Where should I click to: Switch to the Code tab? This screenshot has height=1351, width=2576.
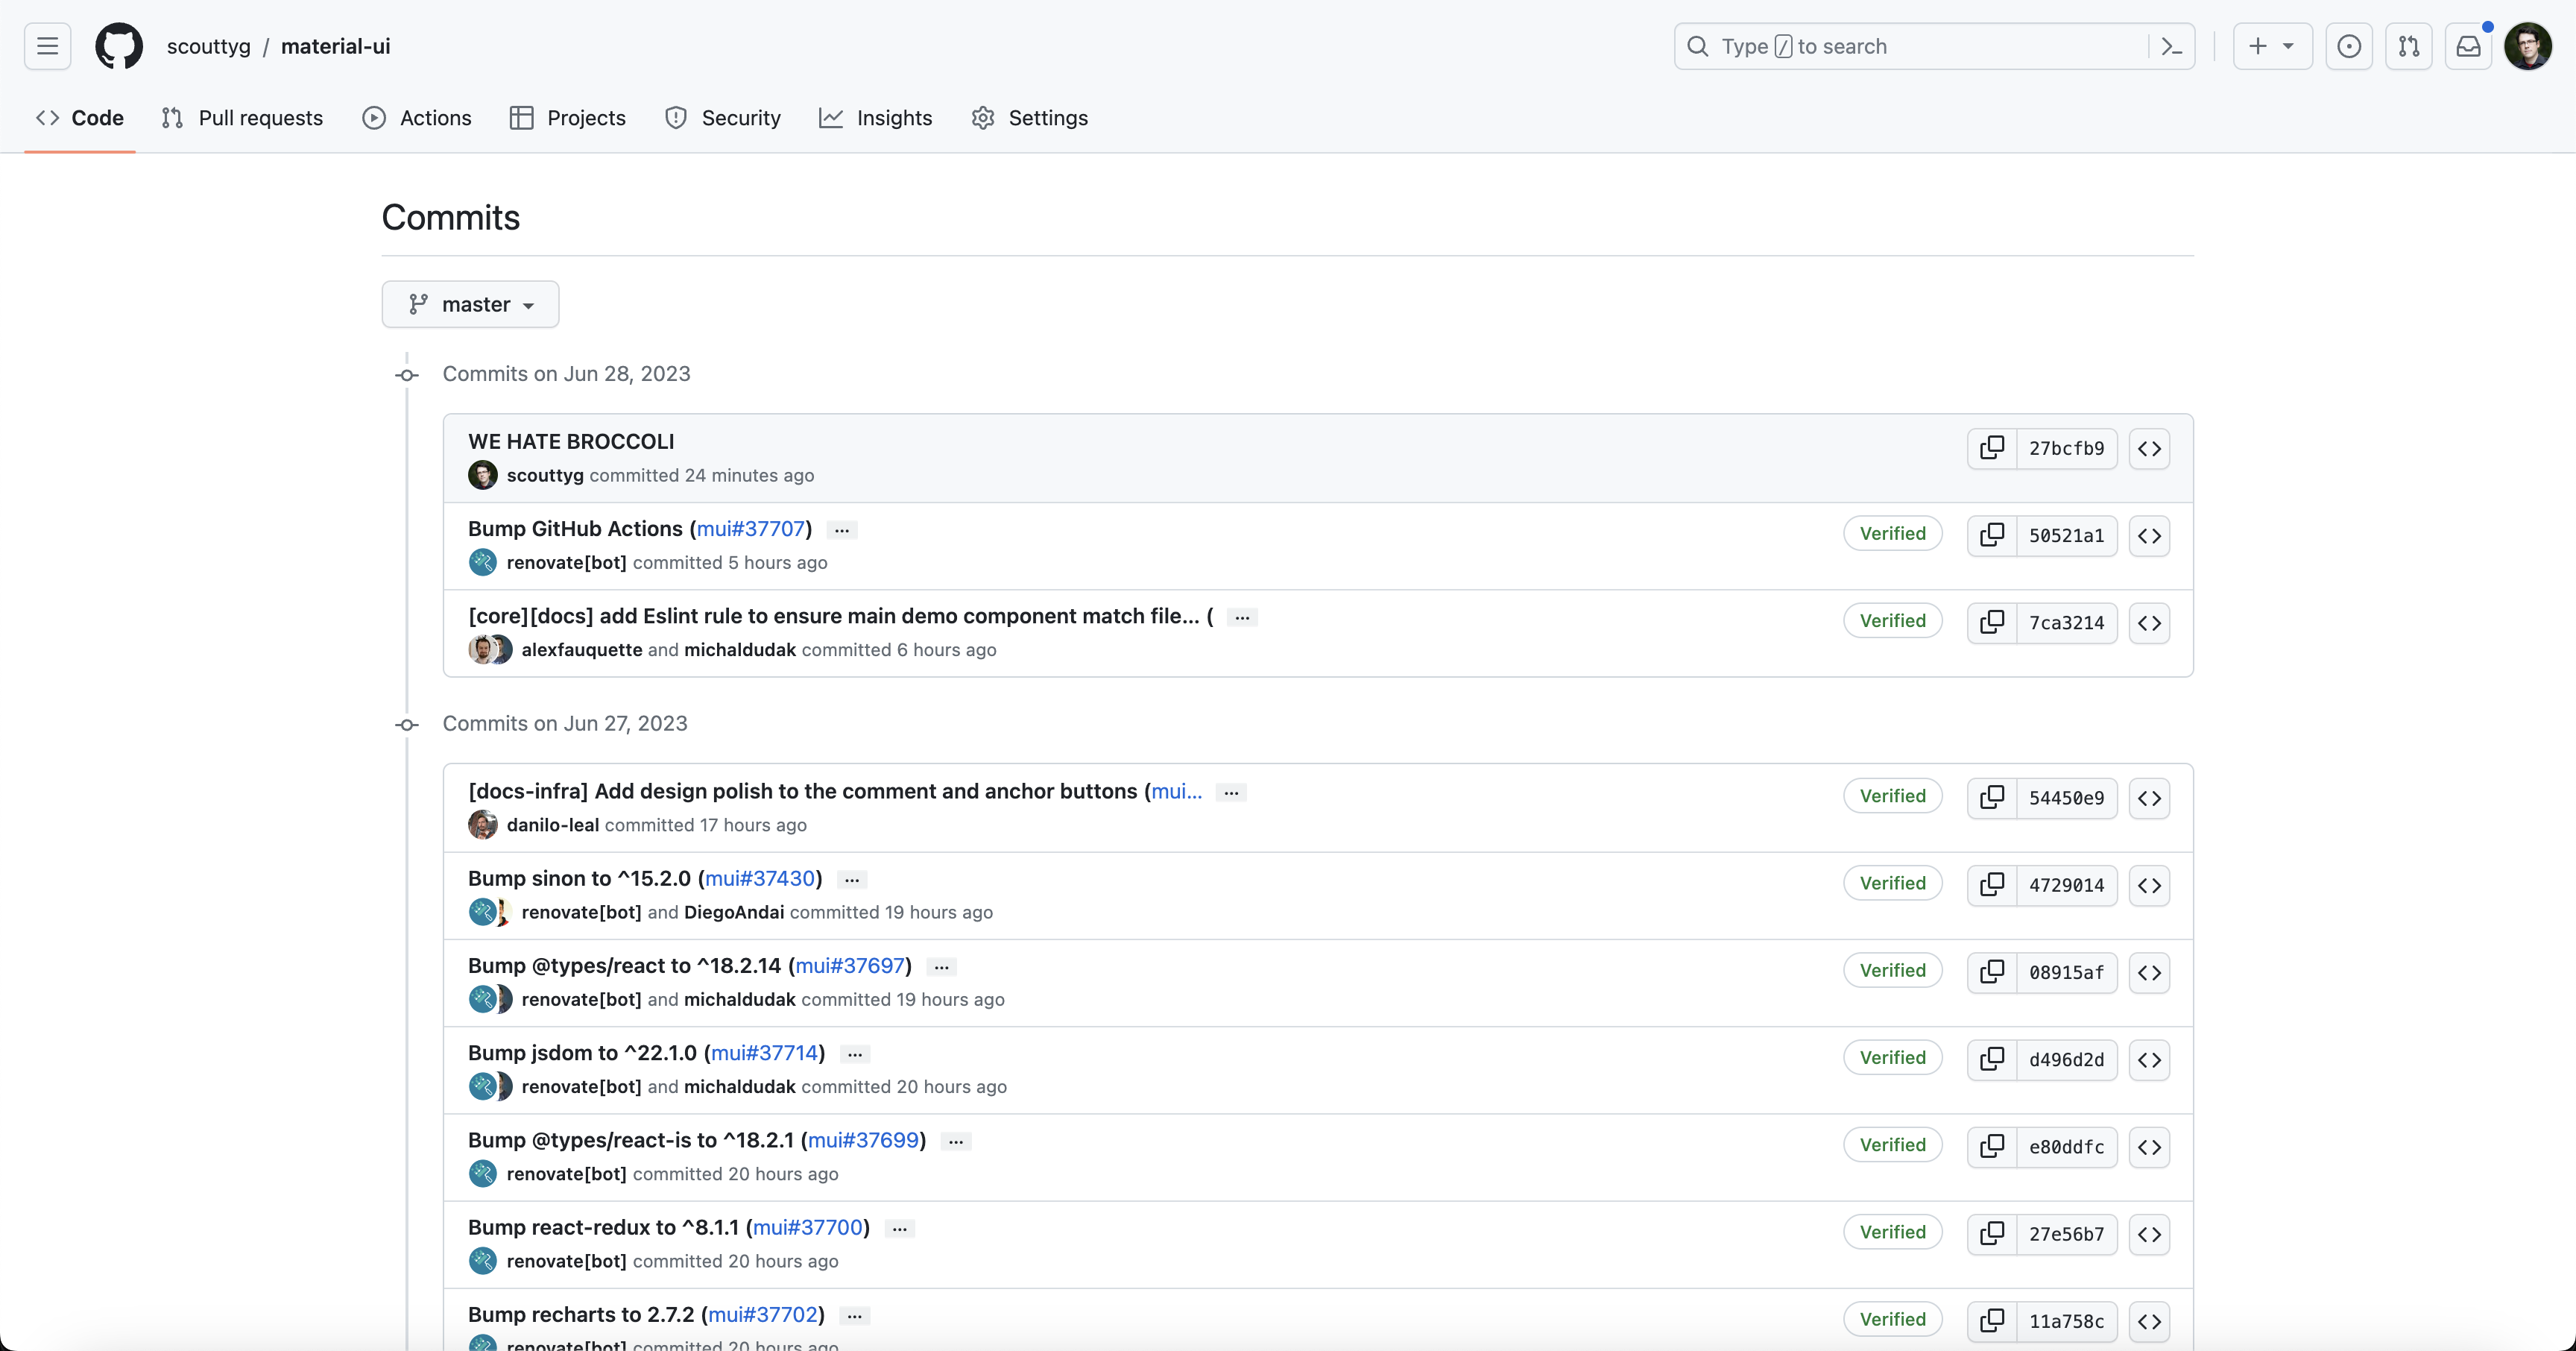(80, 118)
